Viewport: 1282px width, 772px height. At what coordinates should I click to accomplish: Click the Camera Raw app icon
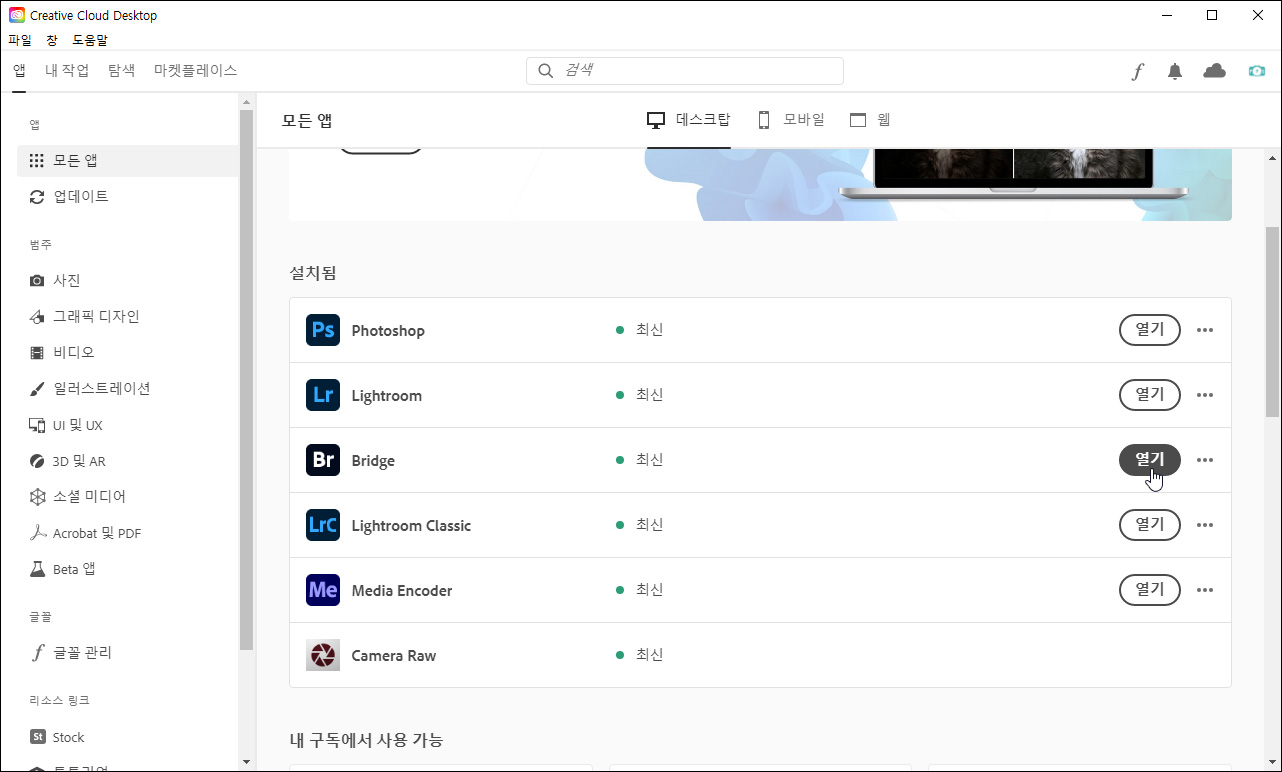322,655
